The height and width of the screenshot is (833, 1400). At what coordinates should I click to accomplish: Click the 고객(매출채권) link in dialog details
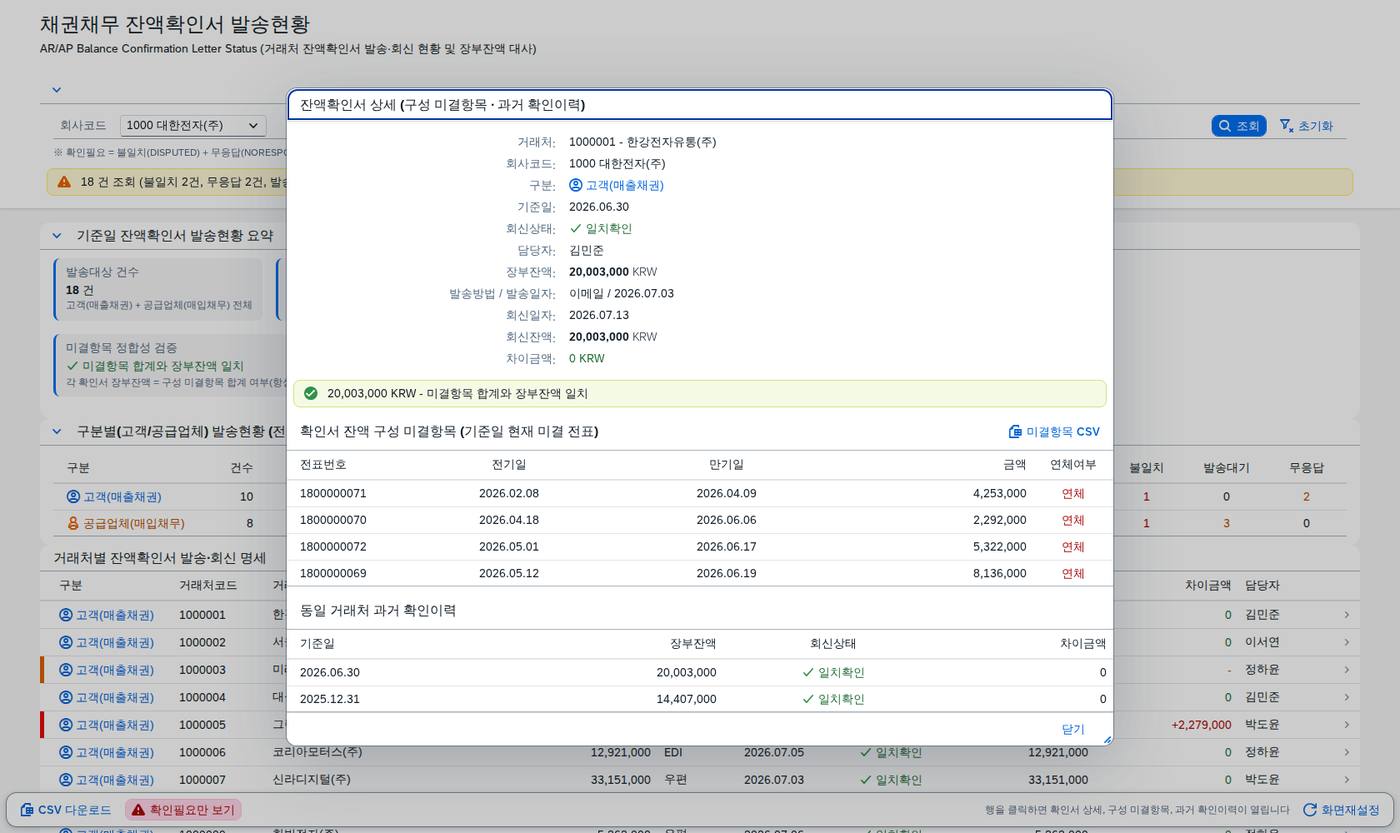coord(616,185)
